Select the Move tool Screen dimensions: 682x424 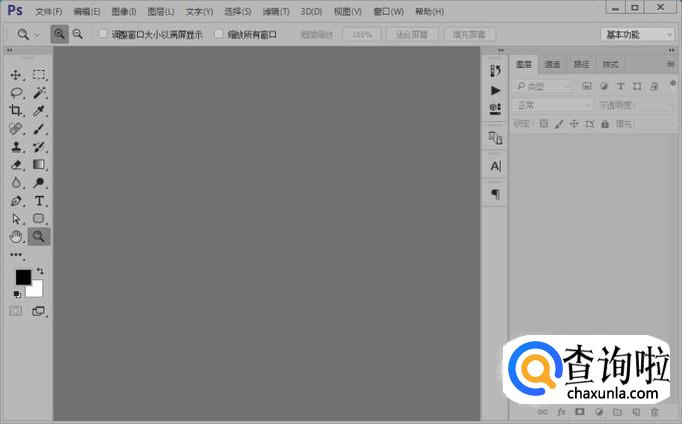point(16,75)
